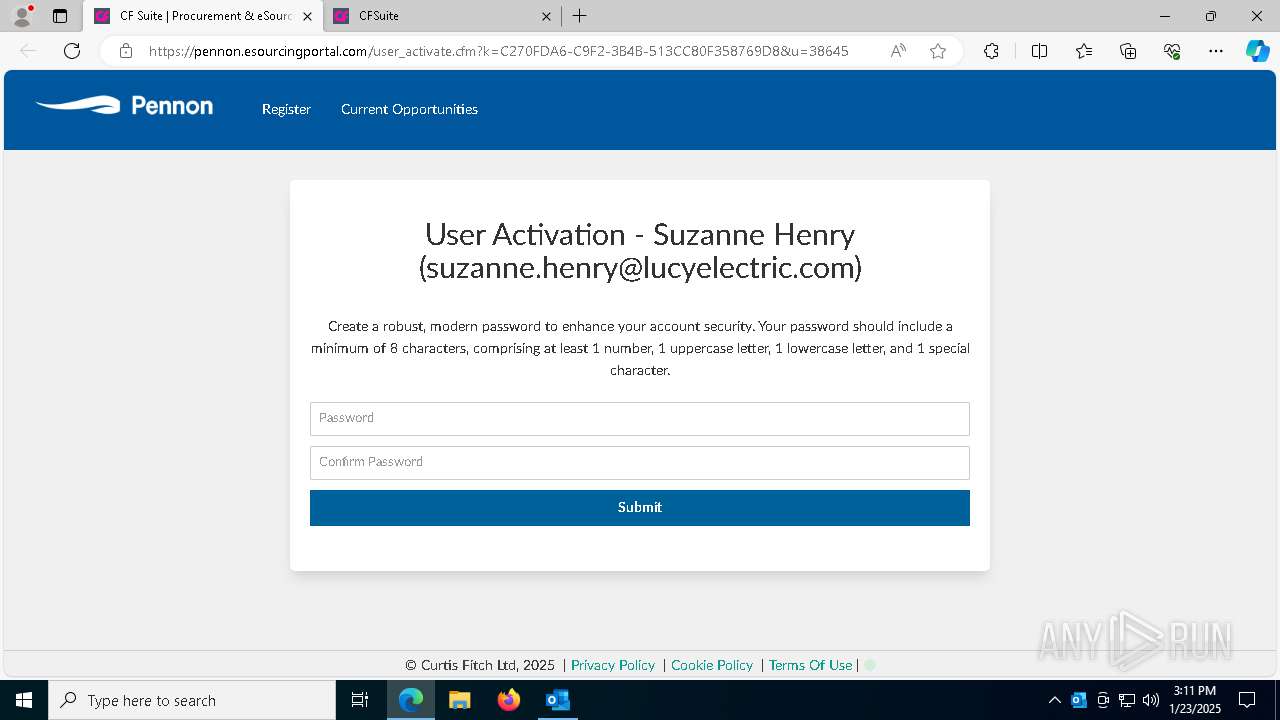Open the tab actions menu icon

pos(60,16)
